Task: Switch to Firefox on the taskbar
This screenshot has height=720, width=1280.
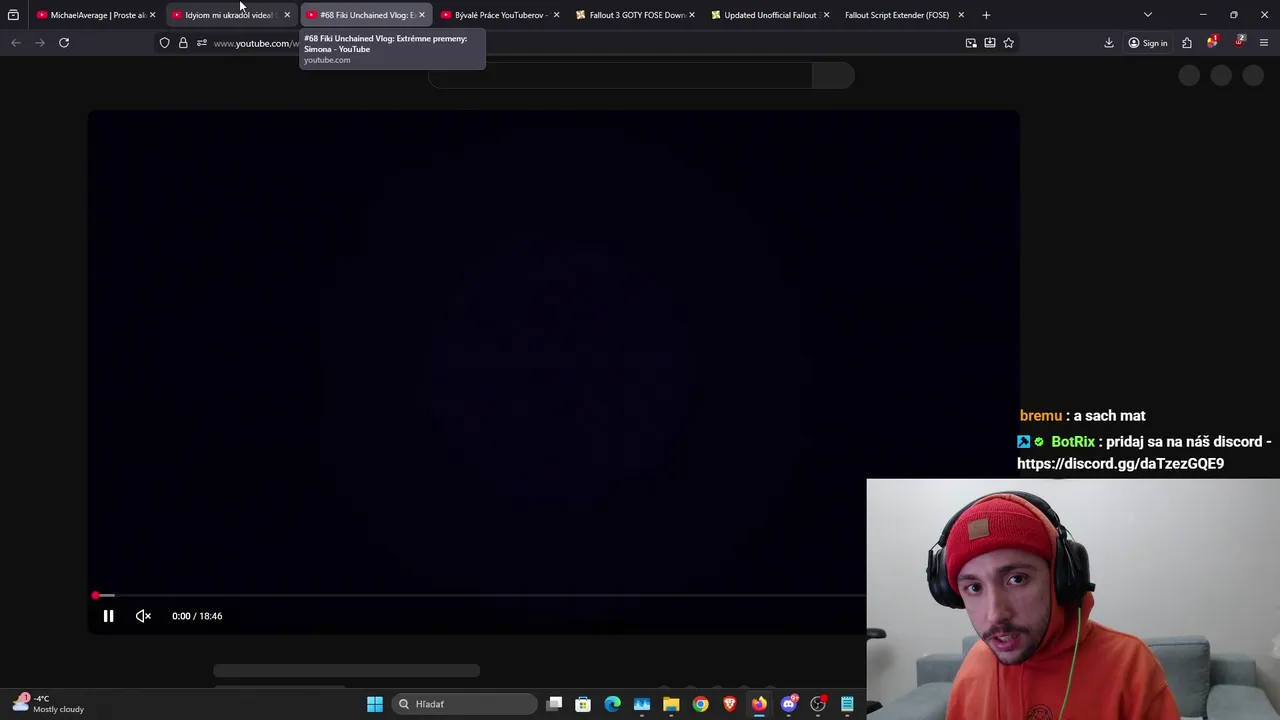Action: (x=759, y=704)
